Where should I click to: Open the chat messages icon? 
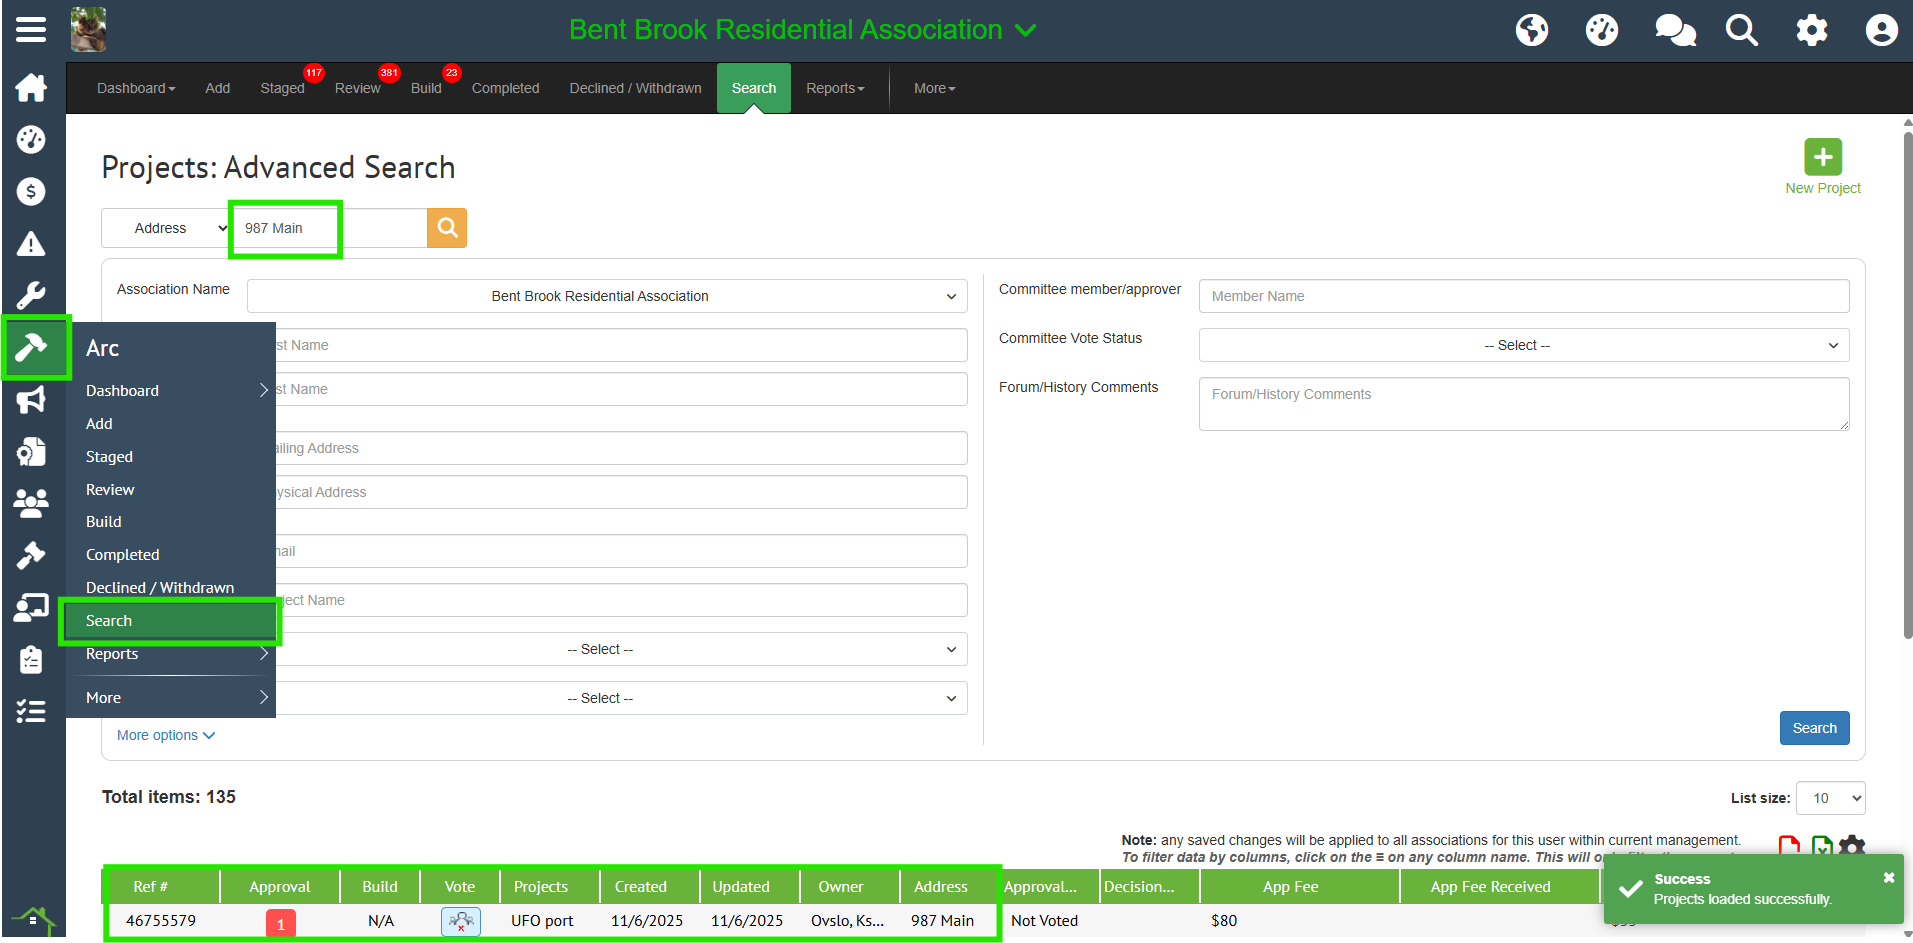1674,30
